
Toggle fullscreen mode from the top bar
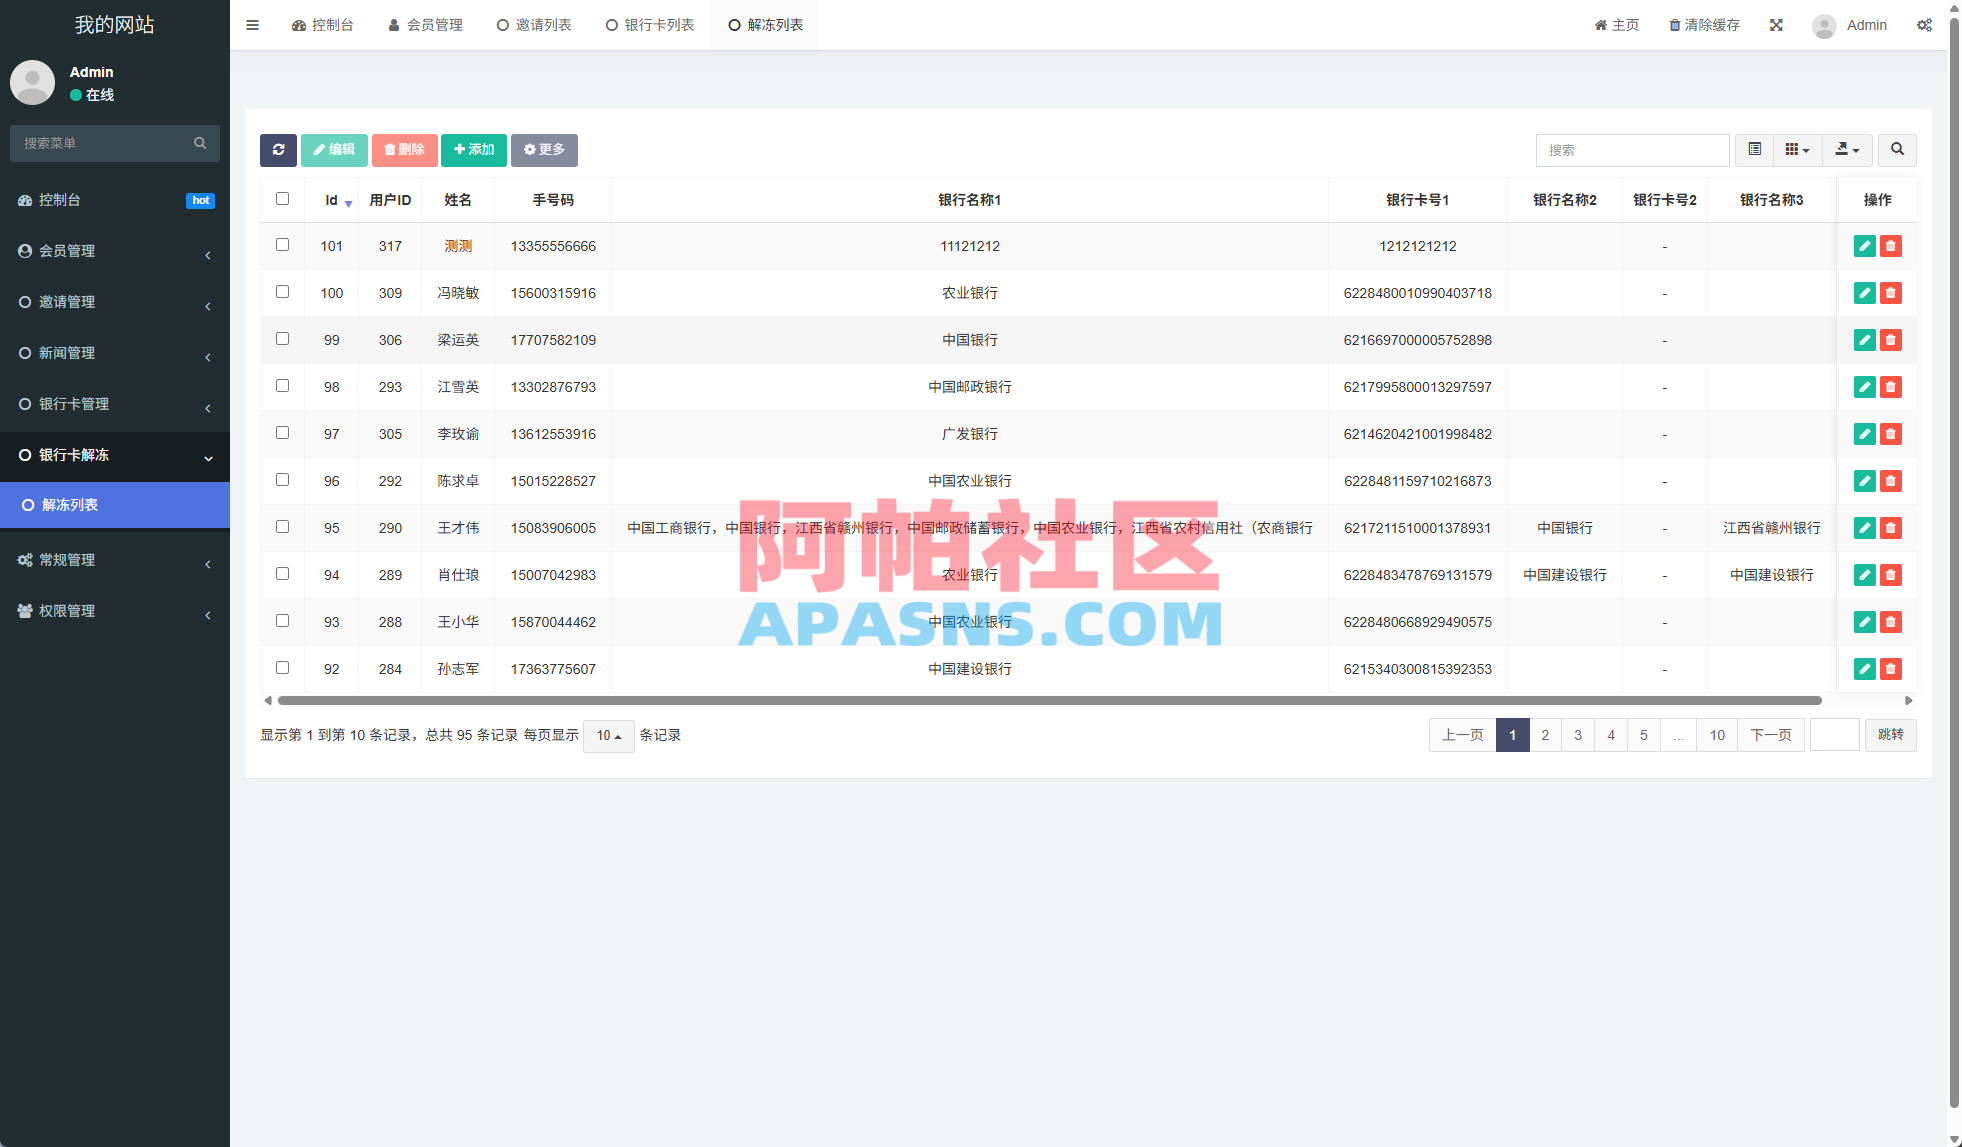(1777, 25)
